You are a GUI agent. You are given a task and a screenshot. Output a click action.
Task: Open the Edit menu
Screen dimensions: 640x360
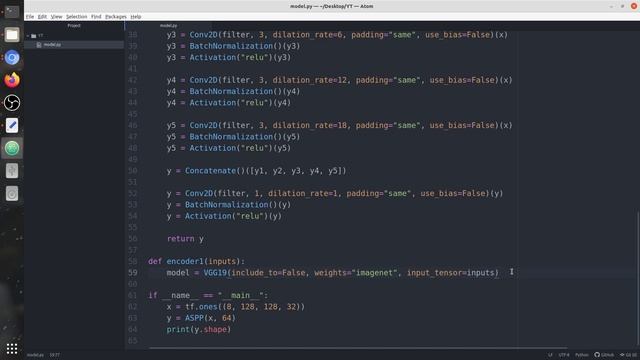42,17
